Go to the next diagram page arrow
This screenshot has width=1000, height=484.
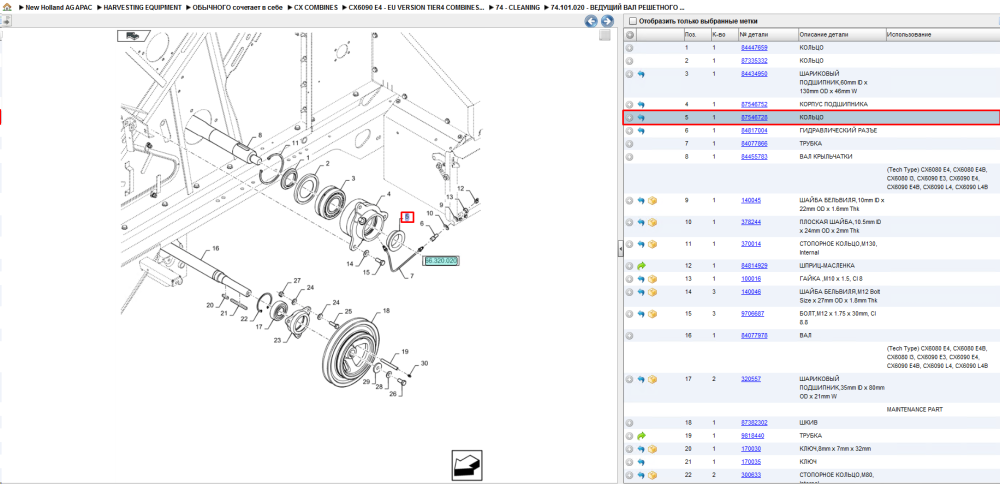tap(607, 21)
